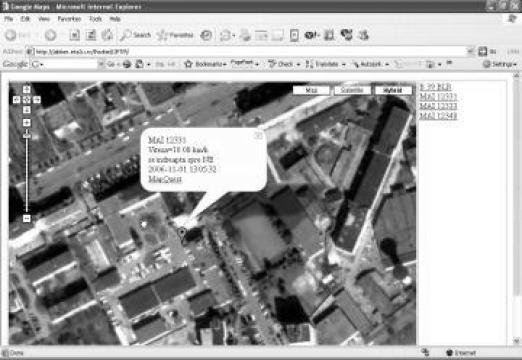
Task: Open the Google toolbar Go dropdown
Action: click(x=118, y=64)
